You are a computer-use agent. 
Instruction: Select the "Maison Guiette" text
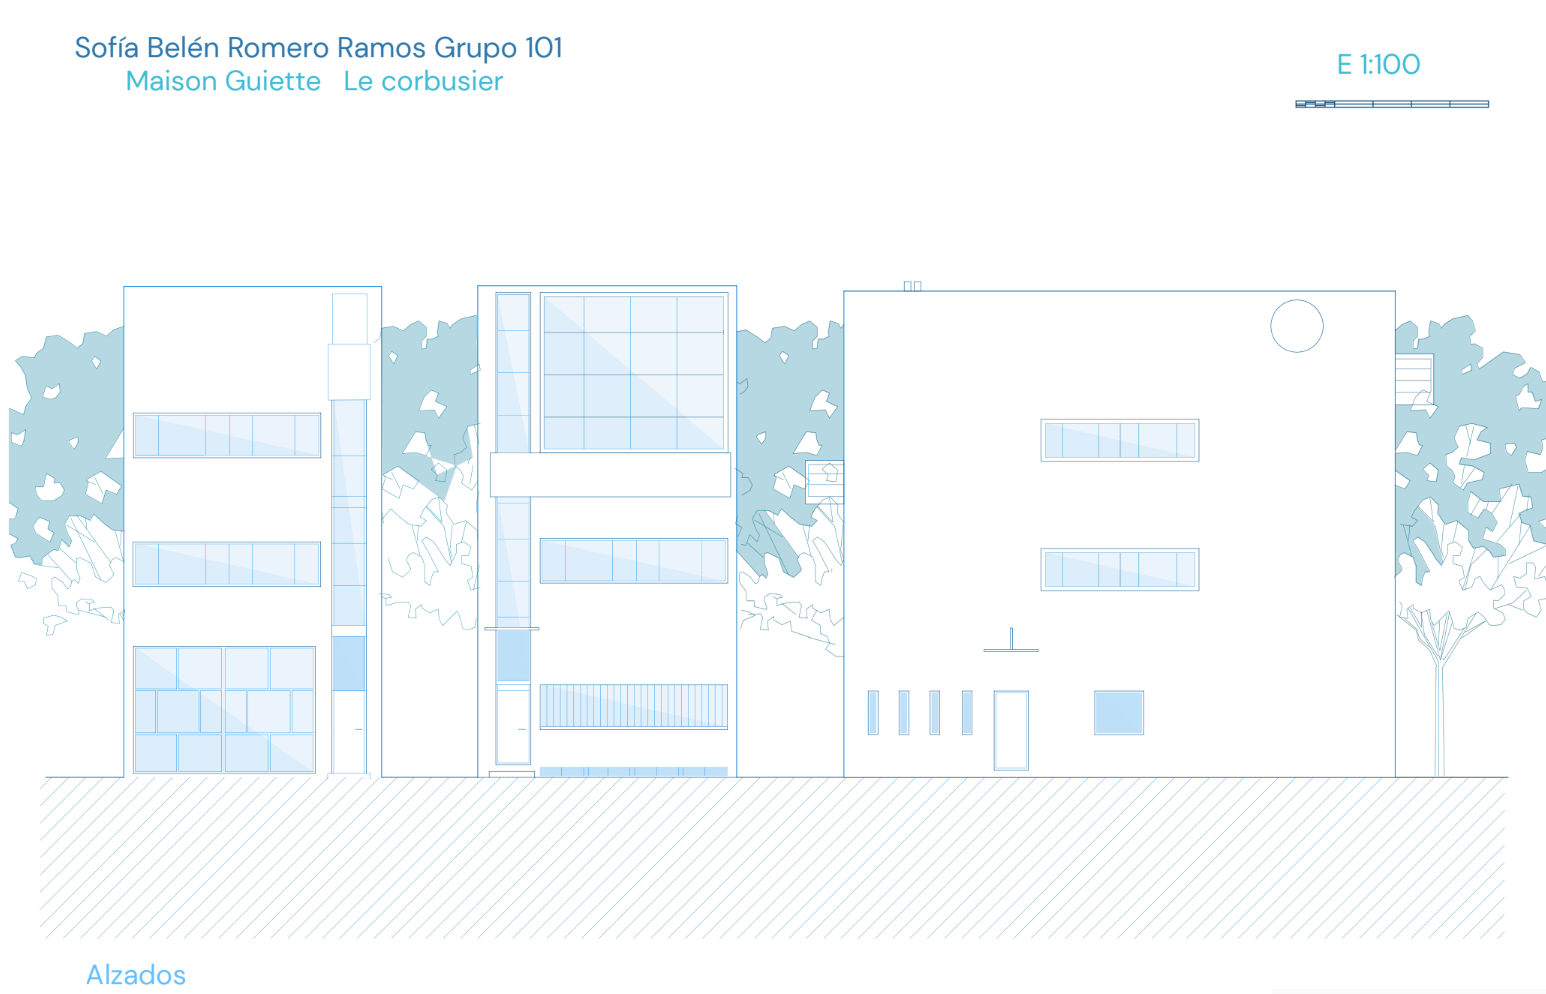pyautogui.click(x=223, y=81)
